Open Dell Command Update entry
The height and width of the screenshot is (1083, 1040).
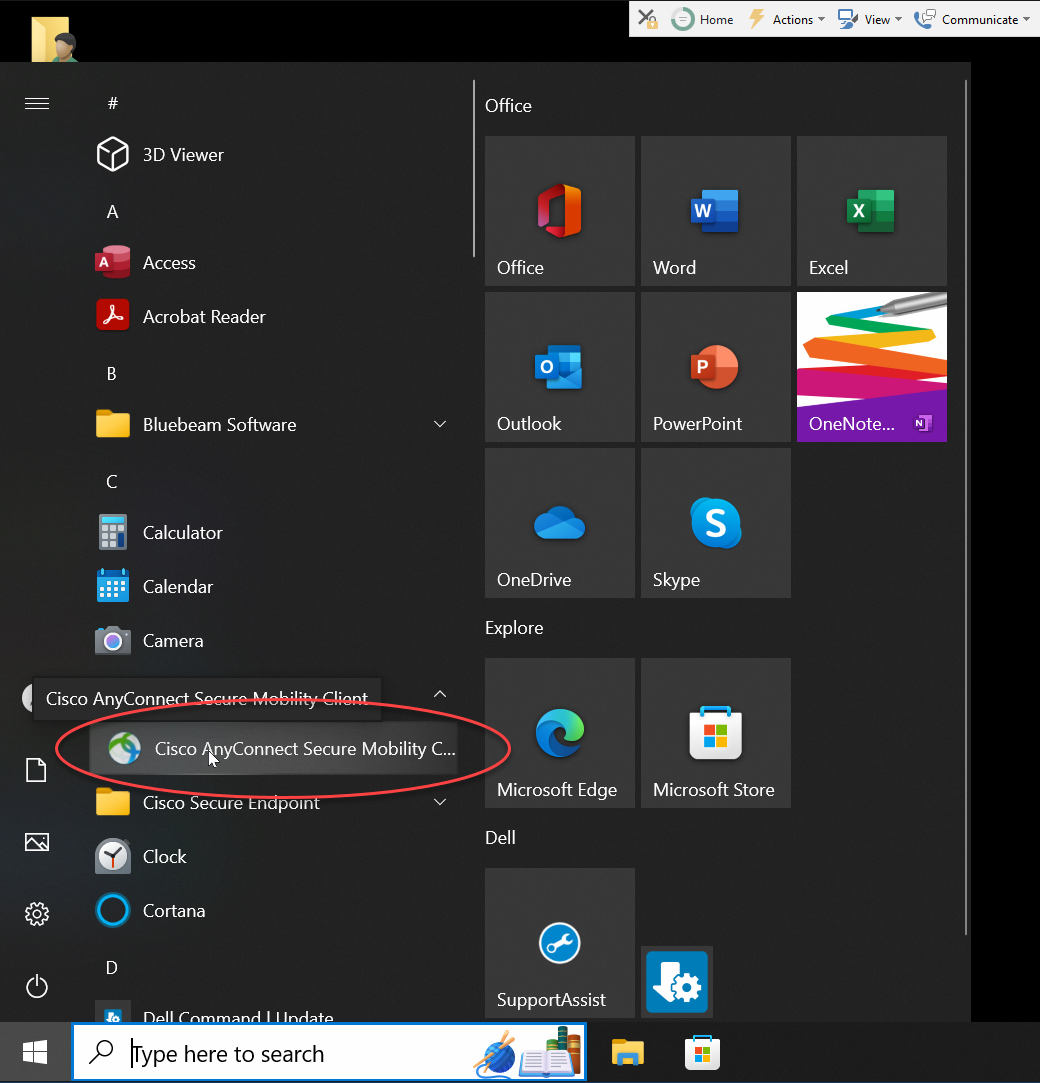tap(273, 1012)
